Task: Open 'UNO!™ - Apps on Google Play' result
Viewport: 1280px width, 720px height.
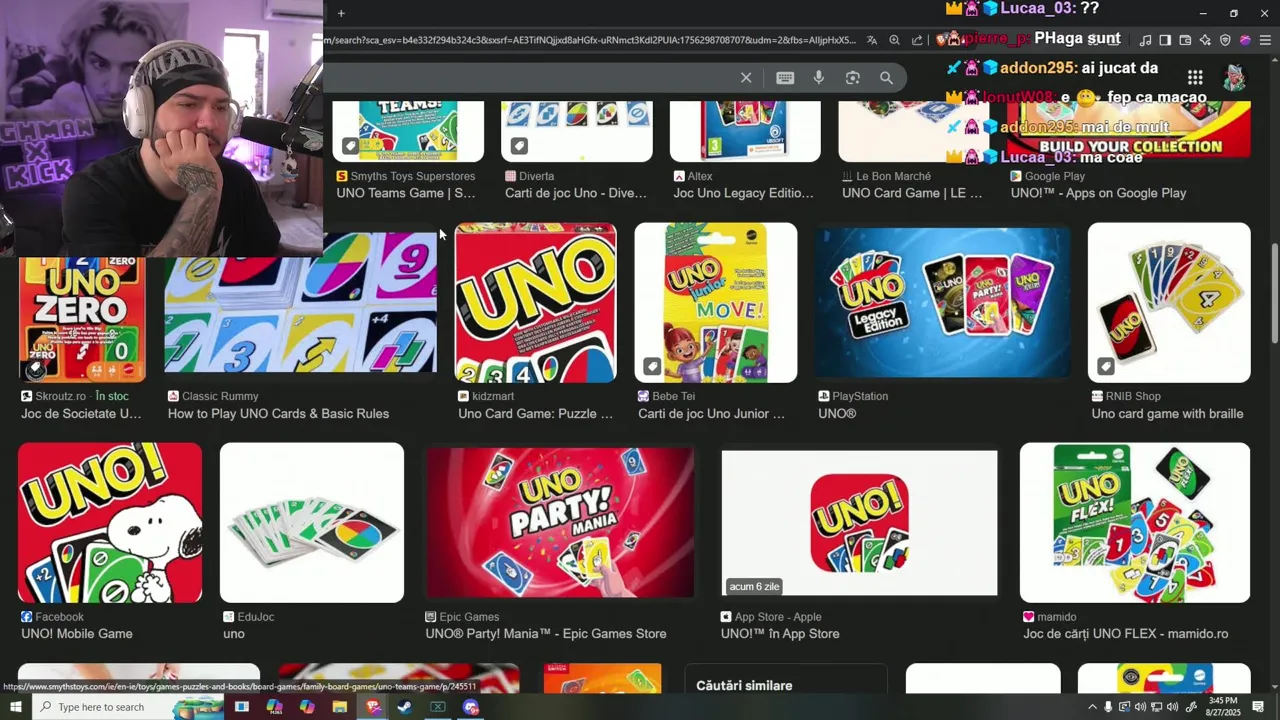Action: point(1098,193)
